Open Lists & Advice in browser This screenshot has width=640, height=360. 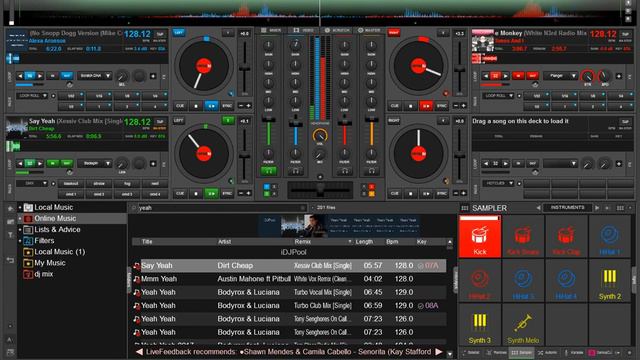[x=57, y=229]
